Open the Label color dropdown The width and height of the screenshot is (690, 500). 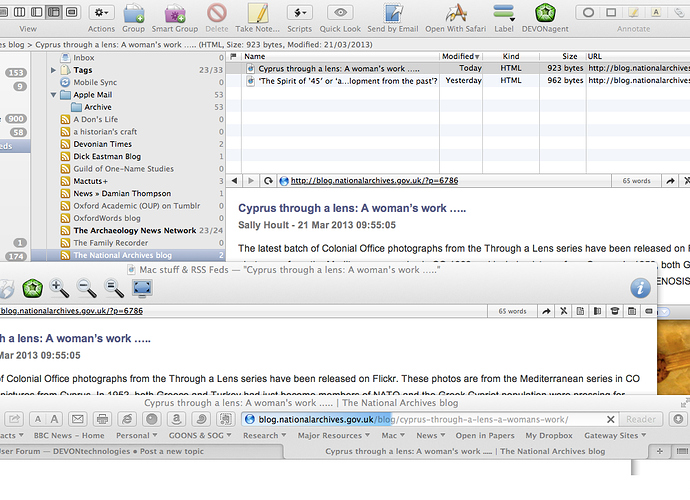click(x=504, y=13)
